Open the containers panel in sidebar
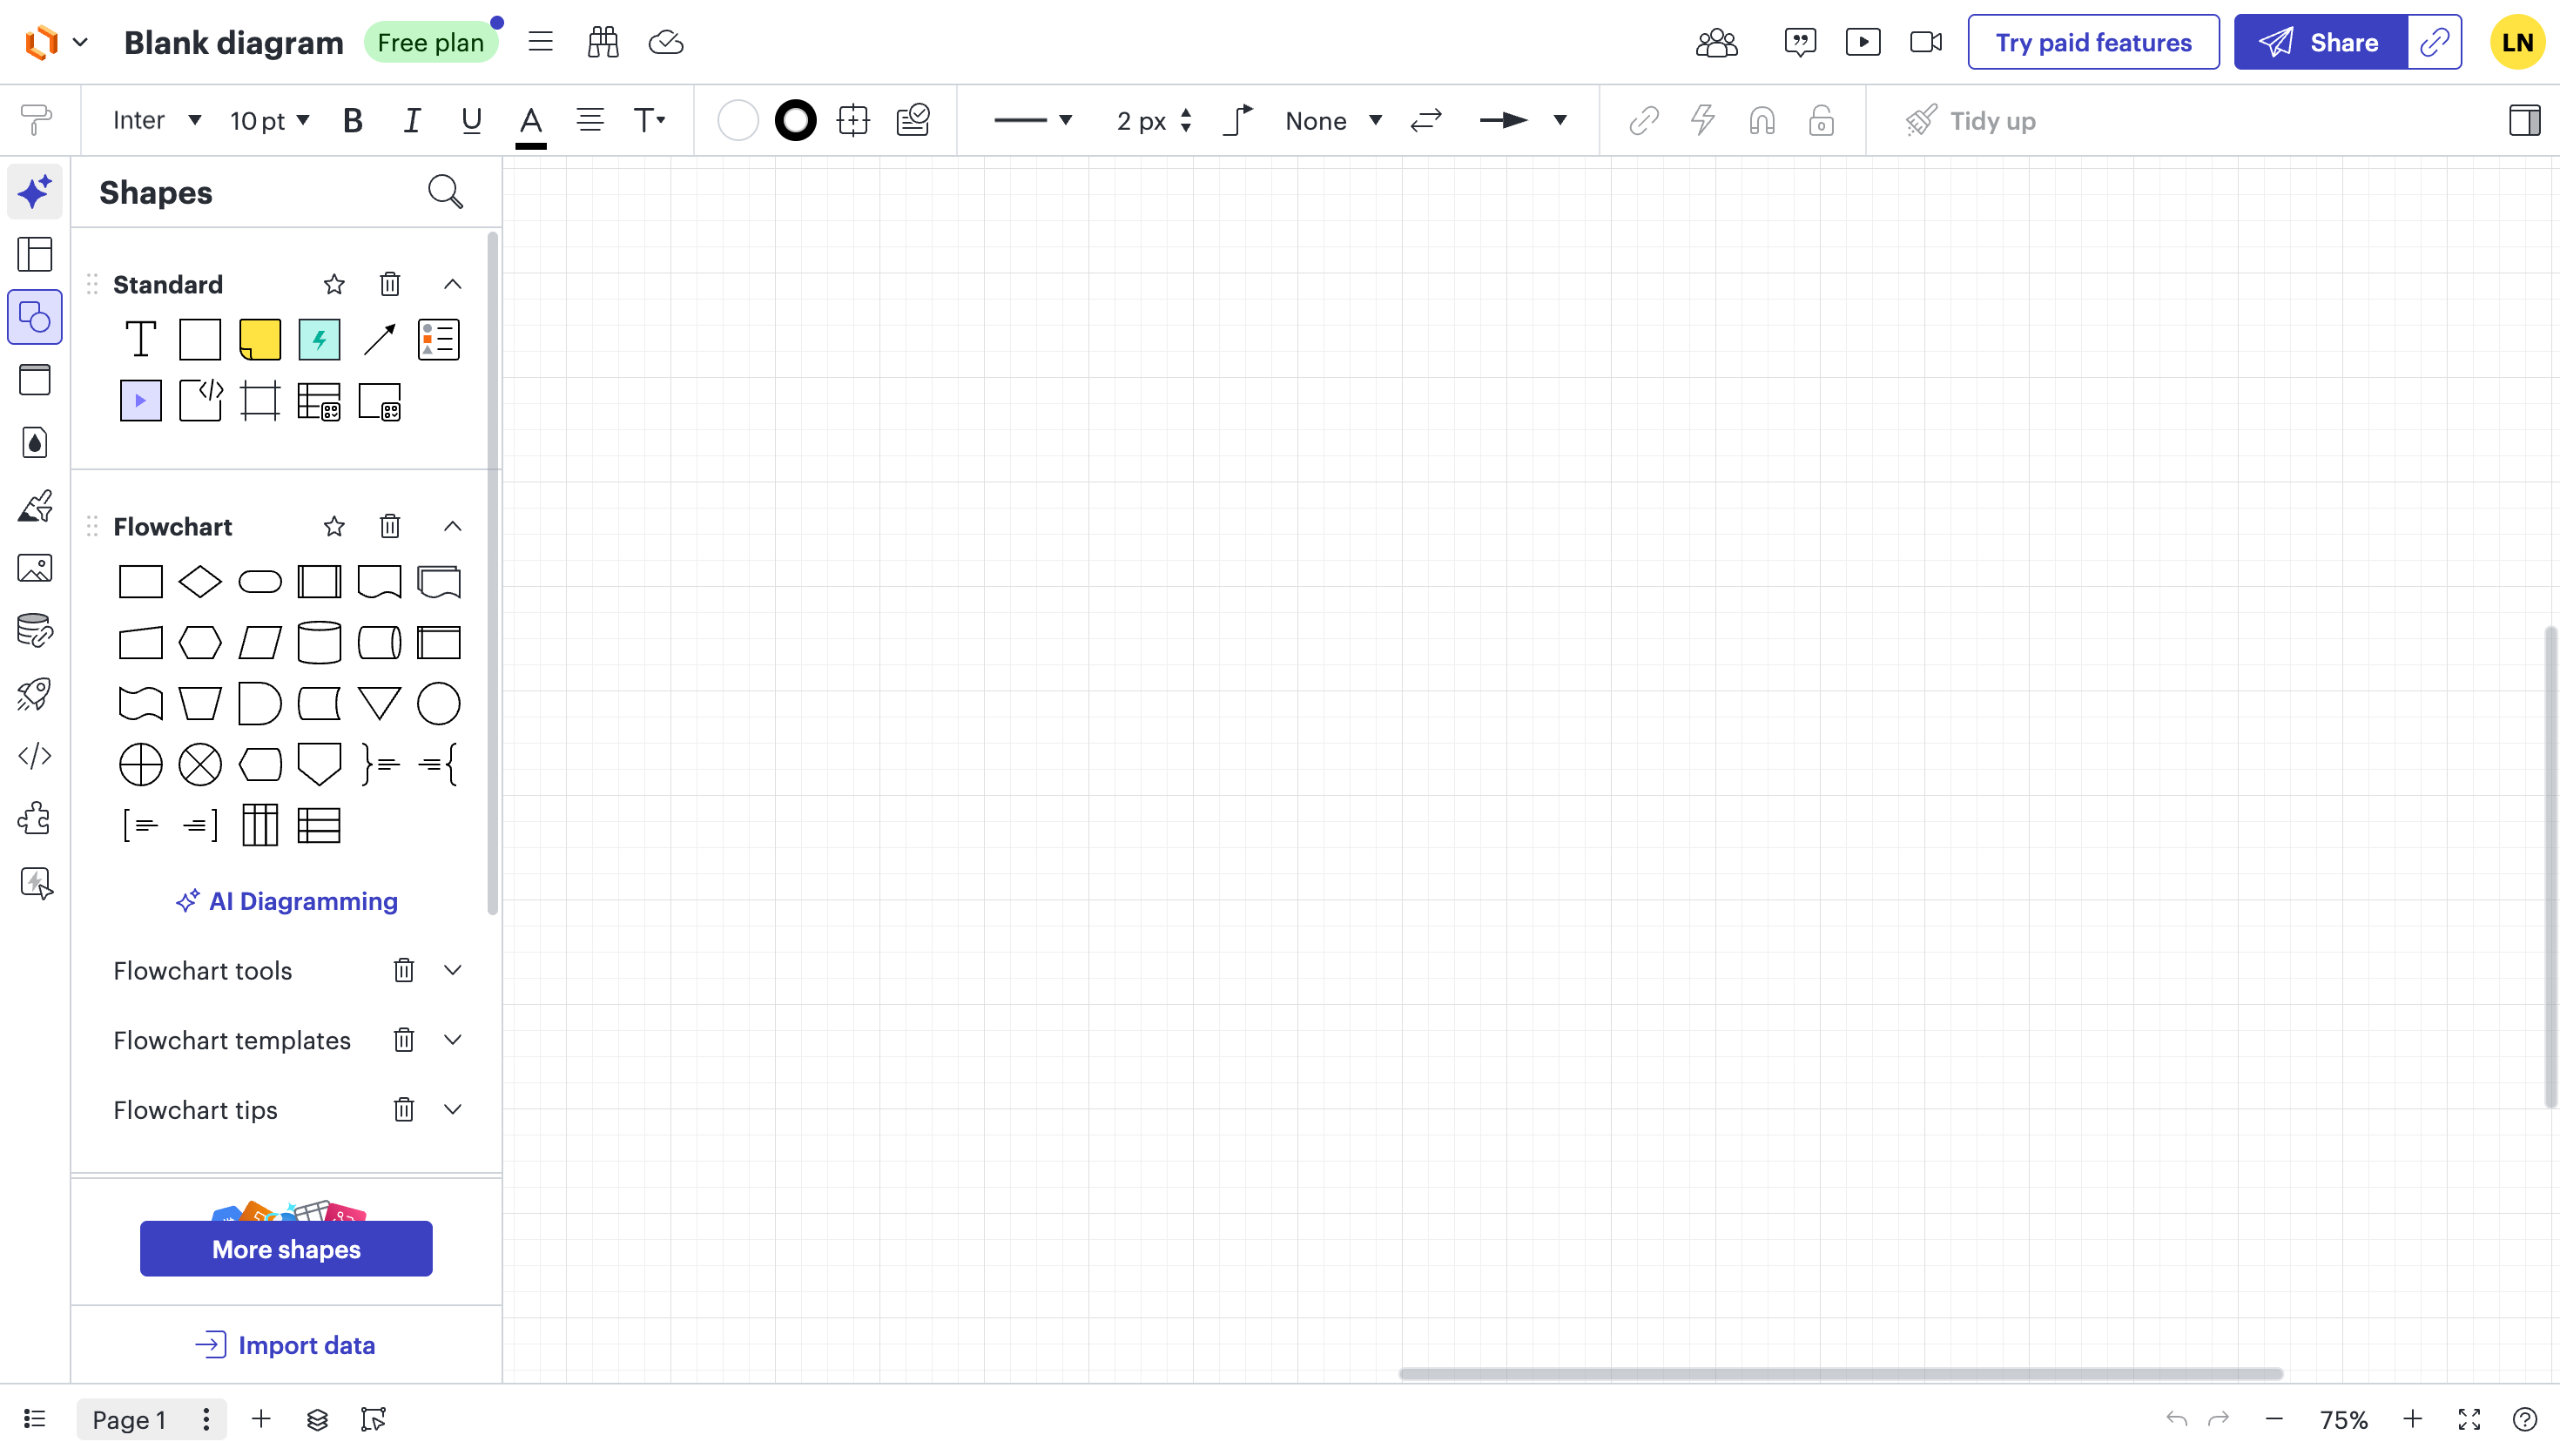The height and width of the screenshot is (1454, 2560). (x=35, y=380)
